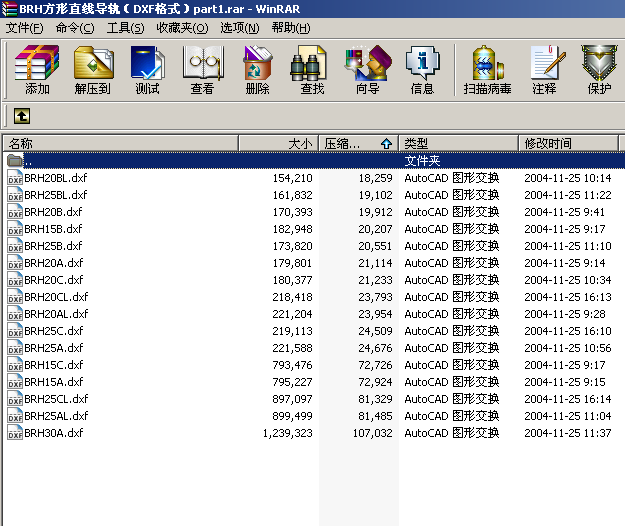The height and width of the screenshot is (526, 625).
Task: Open the 命令(C) menu
Action: pyautogui.click(x=75, y=28)
